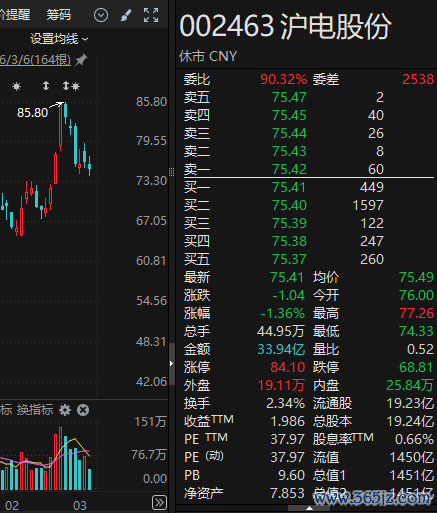Select the 卖一 75.42 ask row
Screen dimensions: 437x513
click(284, 169)
